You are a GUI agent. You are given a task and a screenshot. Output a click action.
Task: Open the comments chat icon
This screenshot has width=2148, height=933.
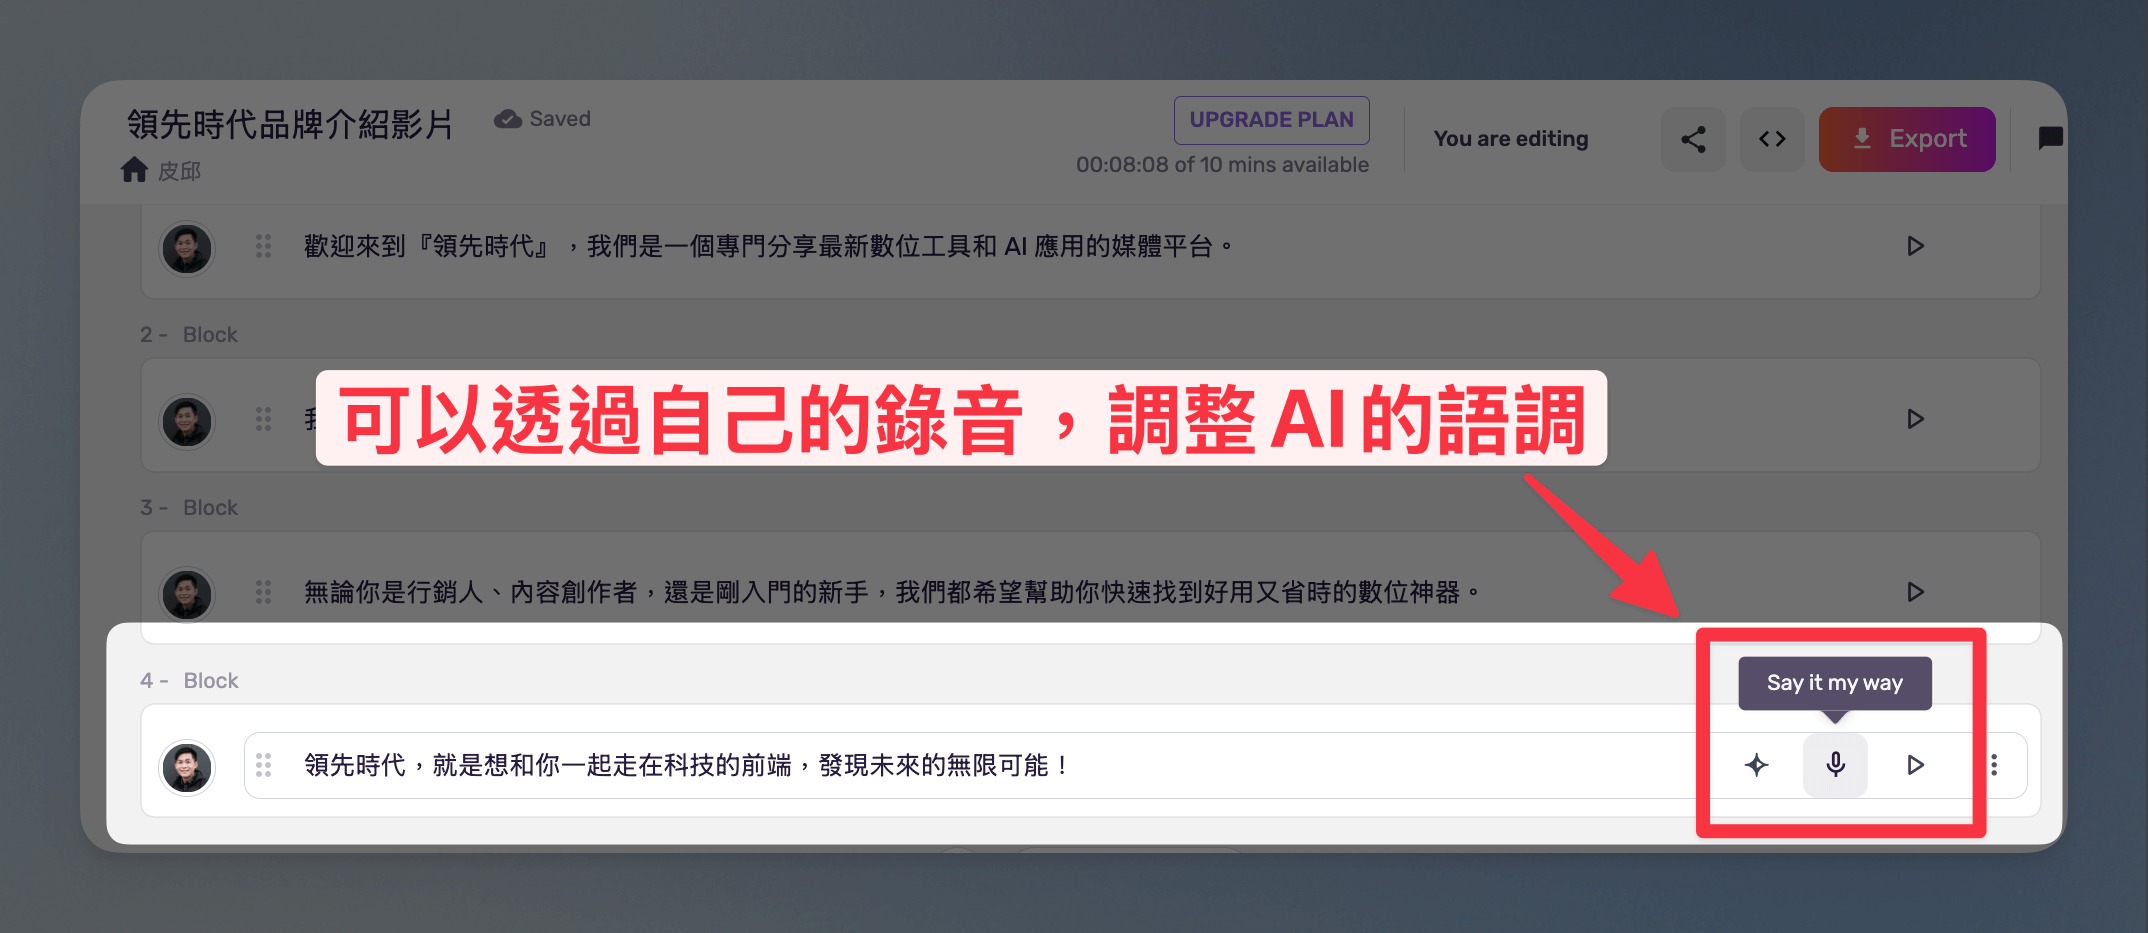pyautogui.click(x=2050, y=138)
